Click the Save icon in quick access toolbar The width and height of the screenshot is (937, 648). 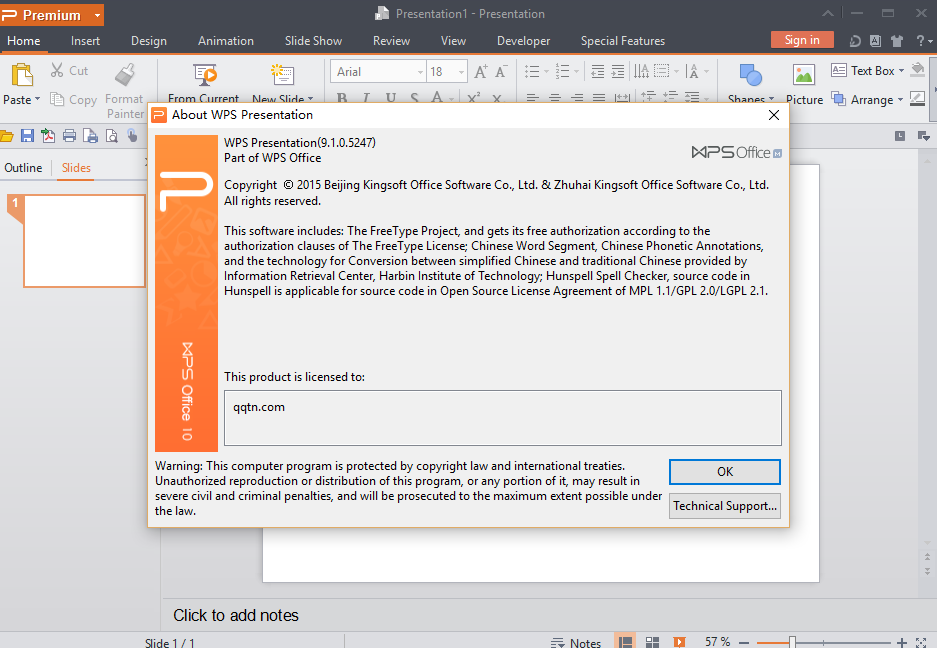coord(27,136)
